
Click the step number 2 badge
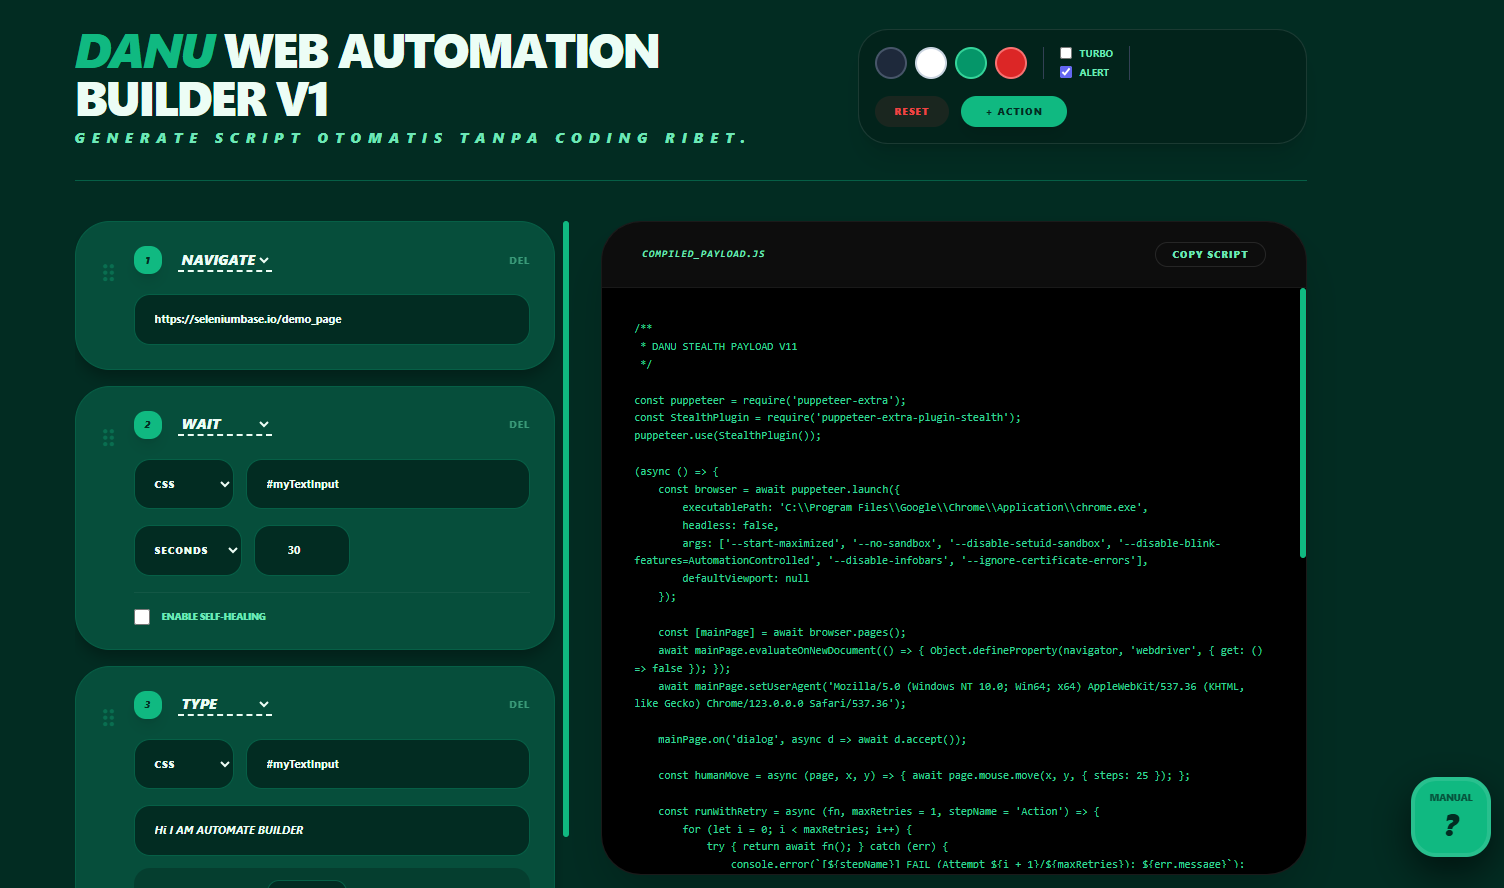click(x=148, y=424)
